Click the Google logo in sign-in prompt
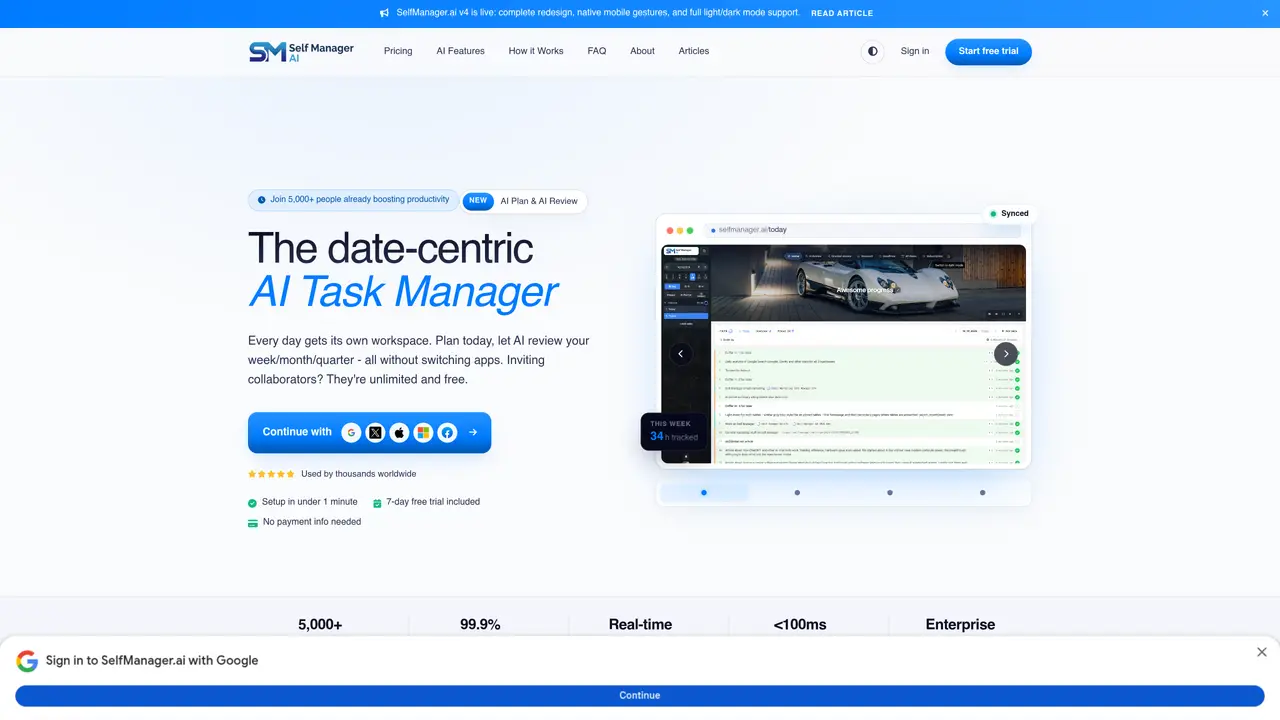 [x=27, y=661]
